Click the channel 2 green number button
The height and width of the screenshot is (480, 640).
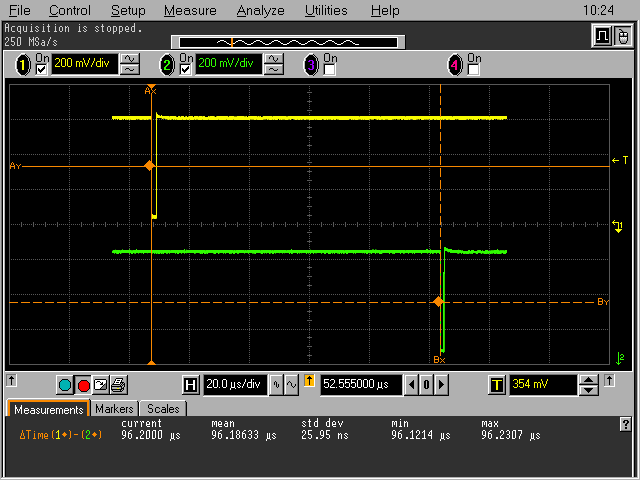168,65
